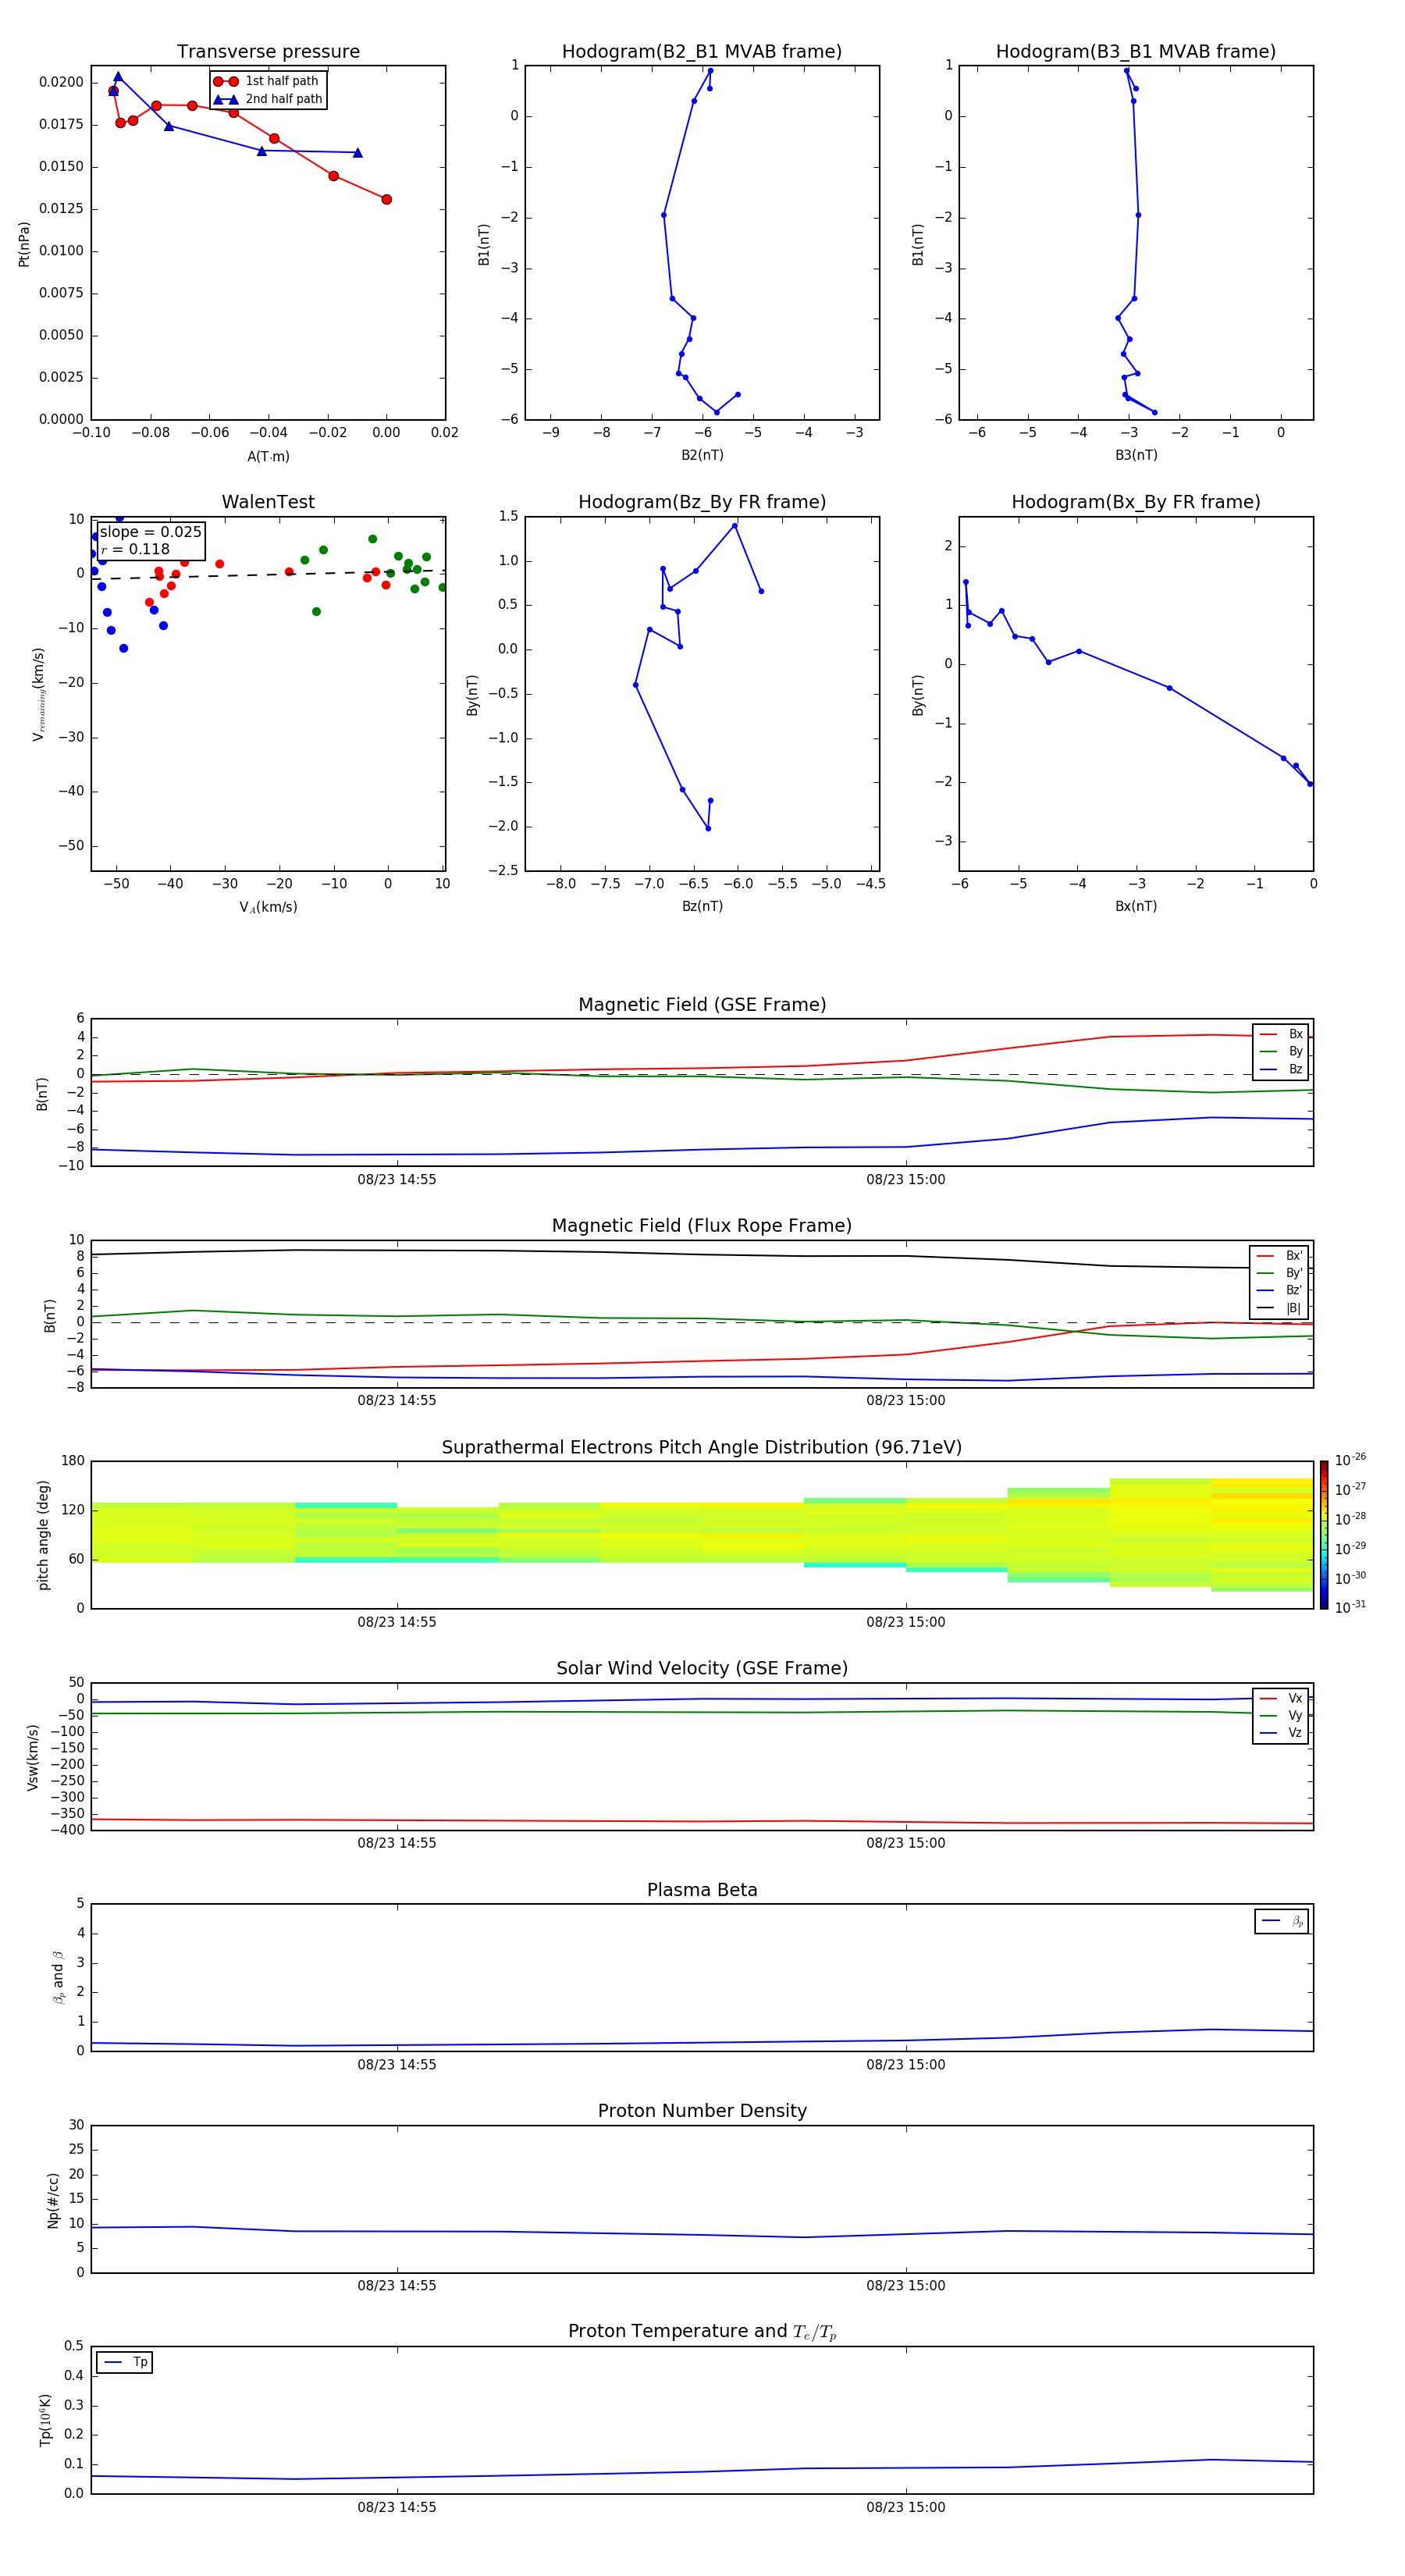1405x2576 pixels.
Task: Click the Bz' legend entry in Flux Rope plot
Action: [1280, 1290]
